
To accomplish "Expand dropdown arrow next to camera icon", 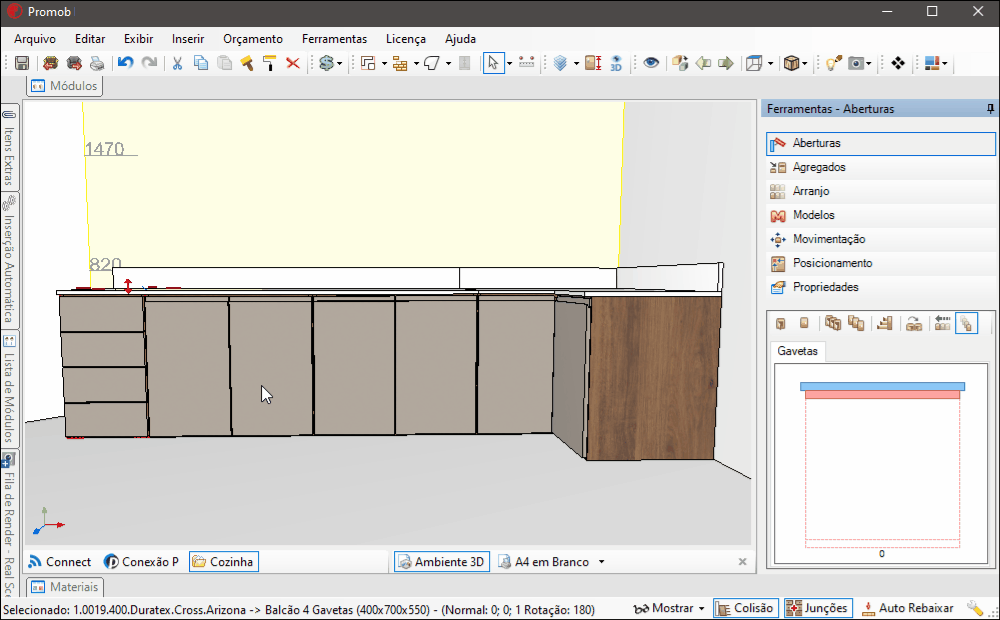I will point(869,63).
